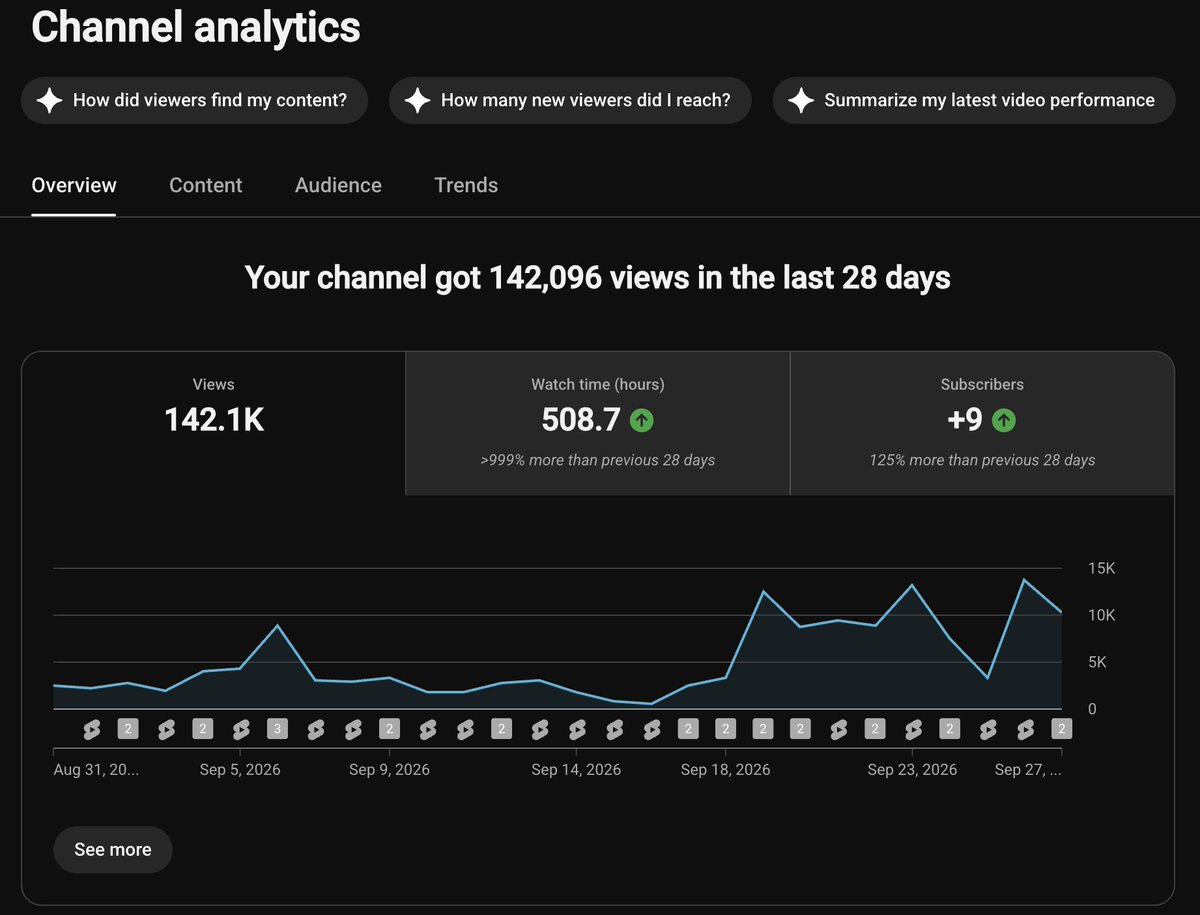Click sparkle icon beside 'How many new viewers did I reach?'
Image resolution: width=1200 pixels, height=915 pixels.
tap(417, 100)
